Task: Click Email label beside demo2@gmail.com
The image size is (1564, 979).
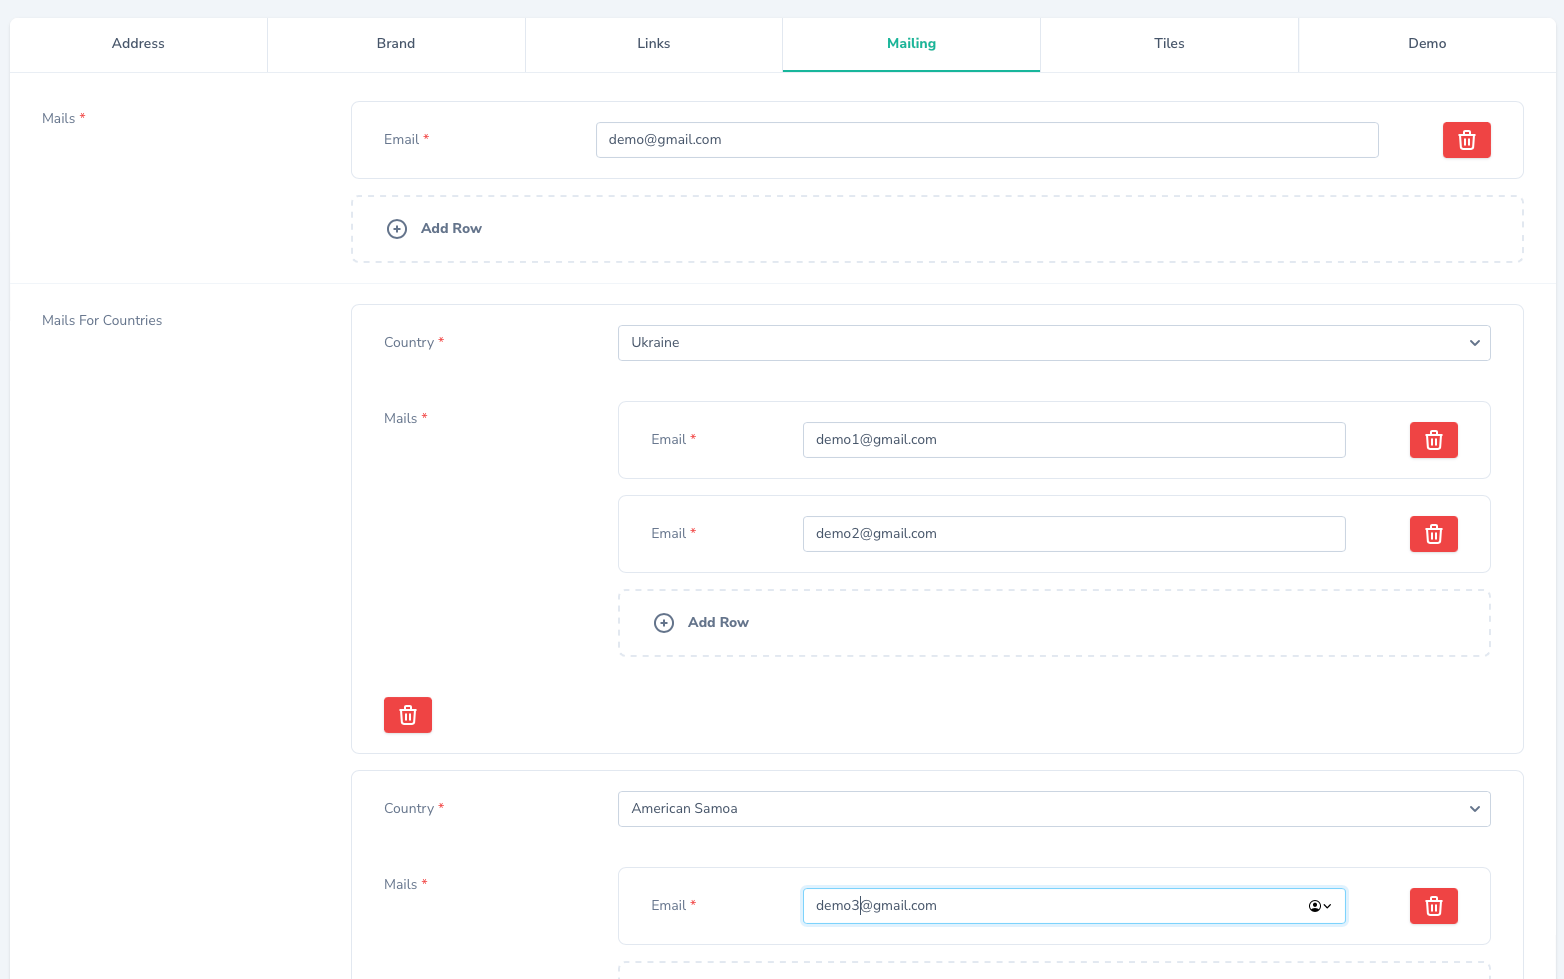Action: point(673,534)
